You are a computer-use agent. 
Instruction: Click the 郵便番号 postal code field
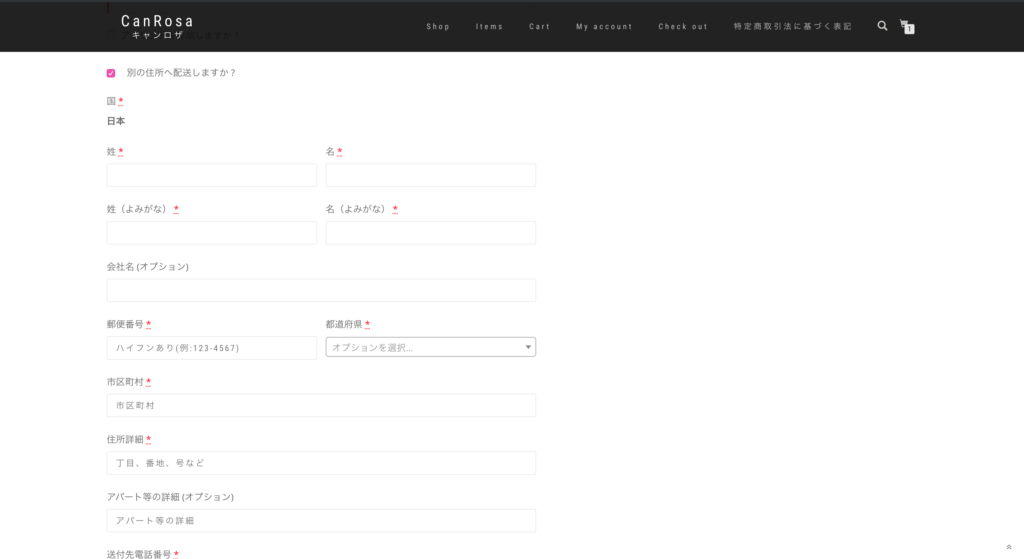tap(212, 348)
